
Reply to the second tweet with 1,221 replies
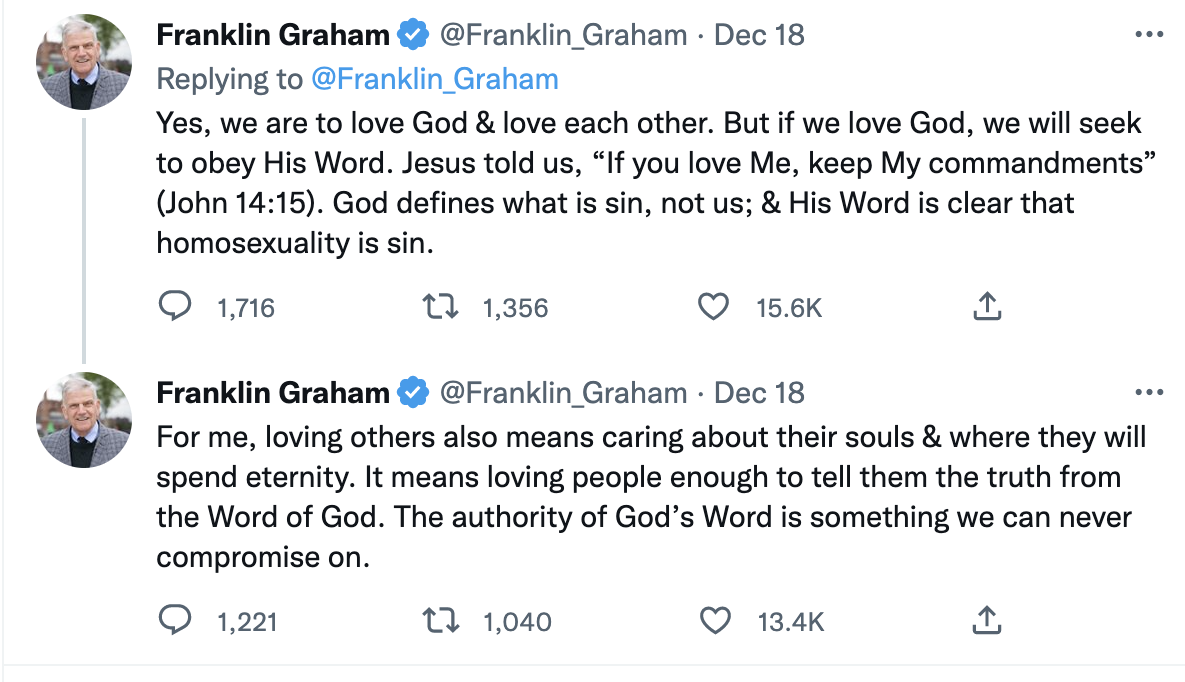point(176,621)
